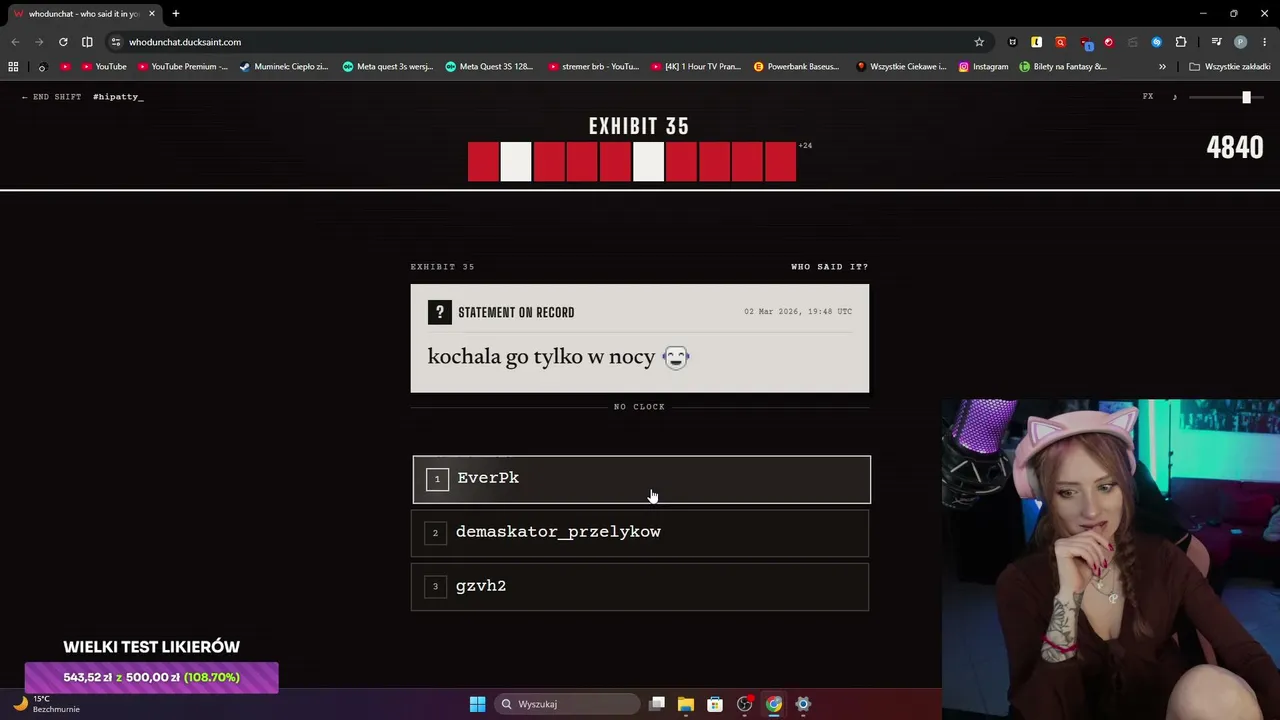Adjust the game volume slider
This screenshot has width=1280, height=720.
click(x=1227, y=97)
